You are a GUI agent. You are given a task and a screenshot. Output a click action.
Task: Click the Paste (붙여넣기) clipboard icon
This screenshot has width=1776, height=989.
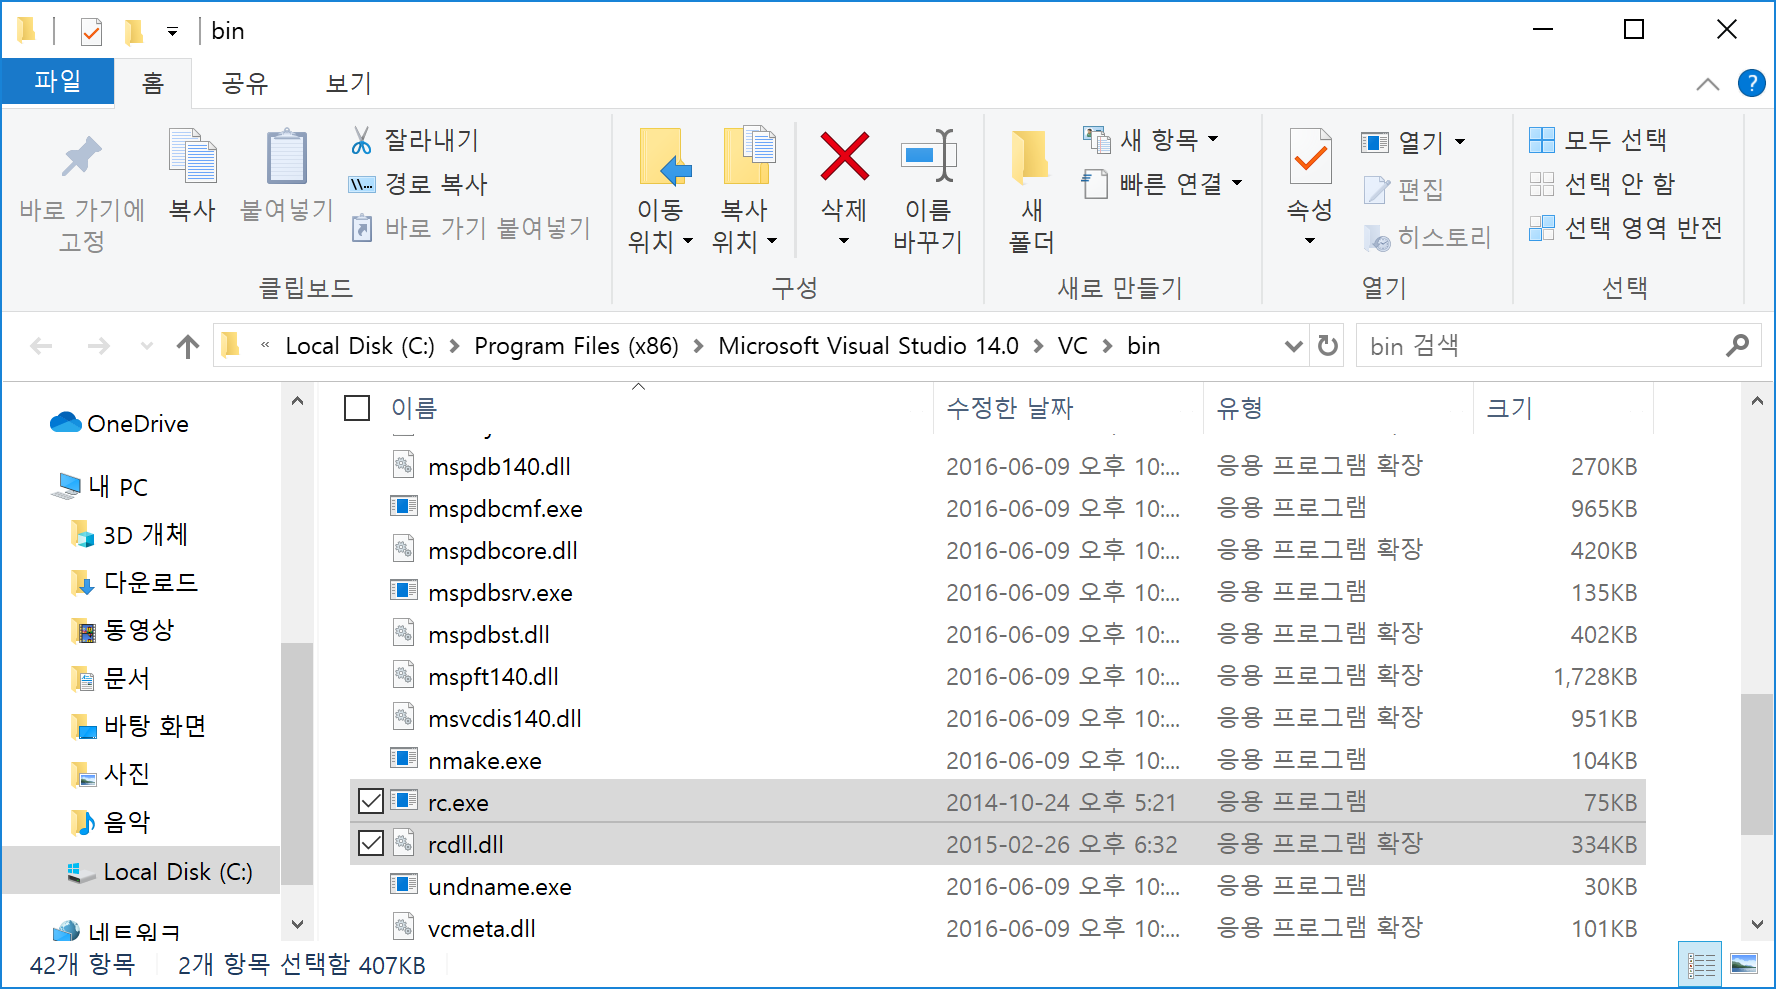[286, 158]
